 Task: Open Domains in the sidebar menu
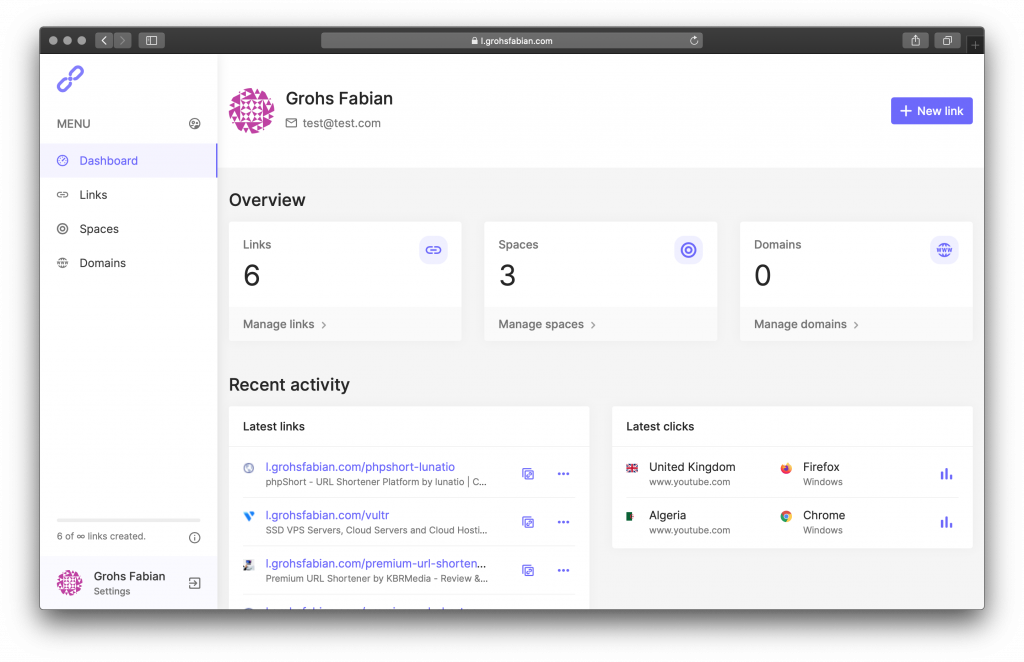click(x=129, y=262)
